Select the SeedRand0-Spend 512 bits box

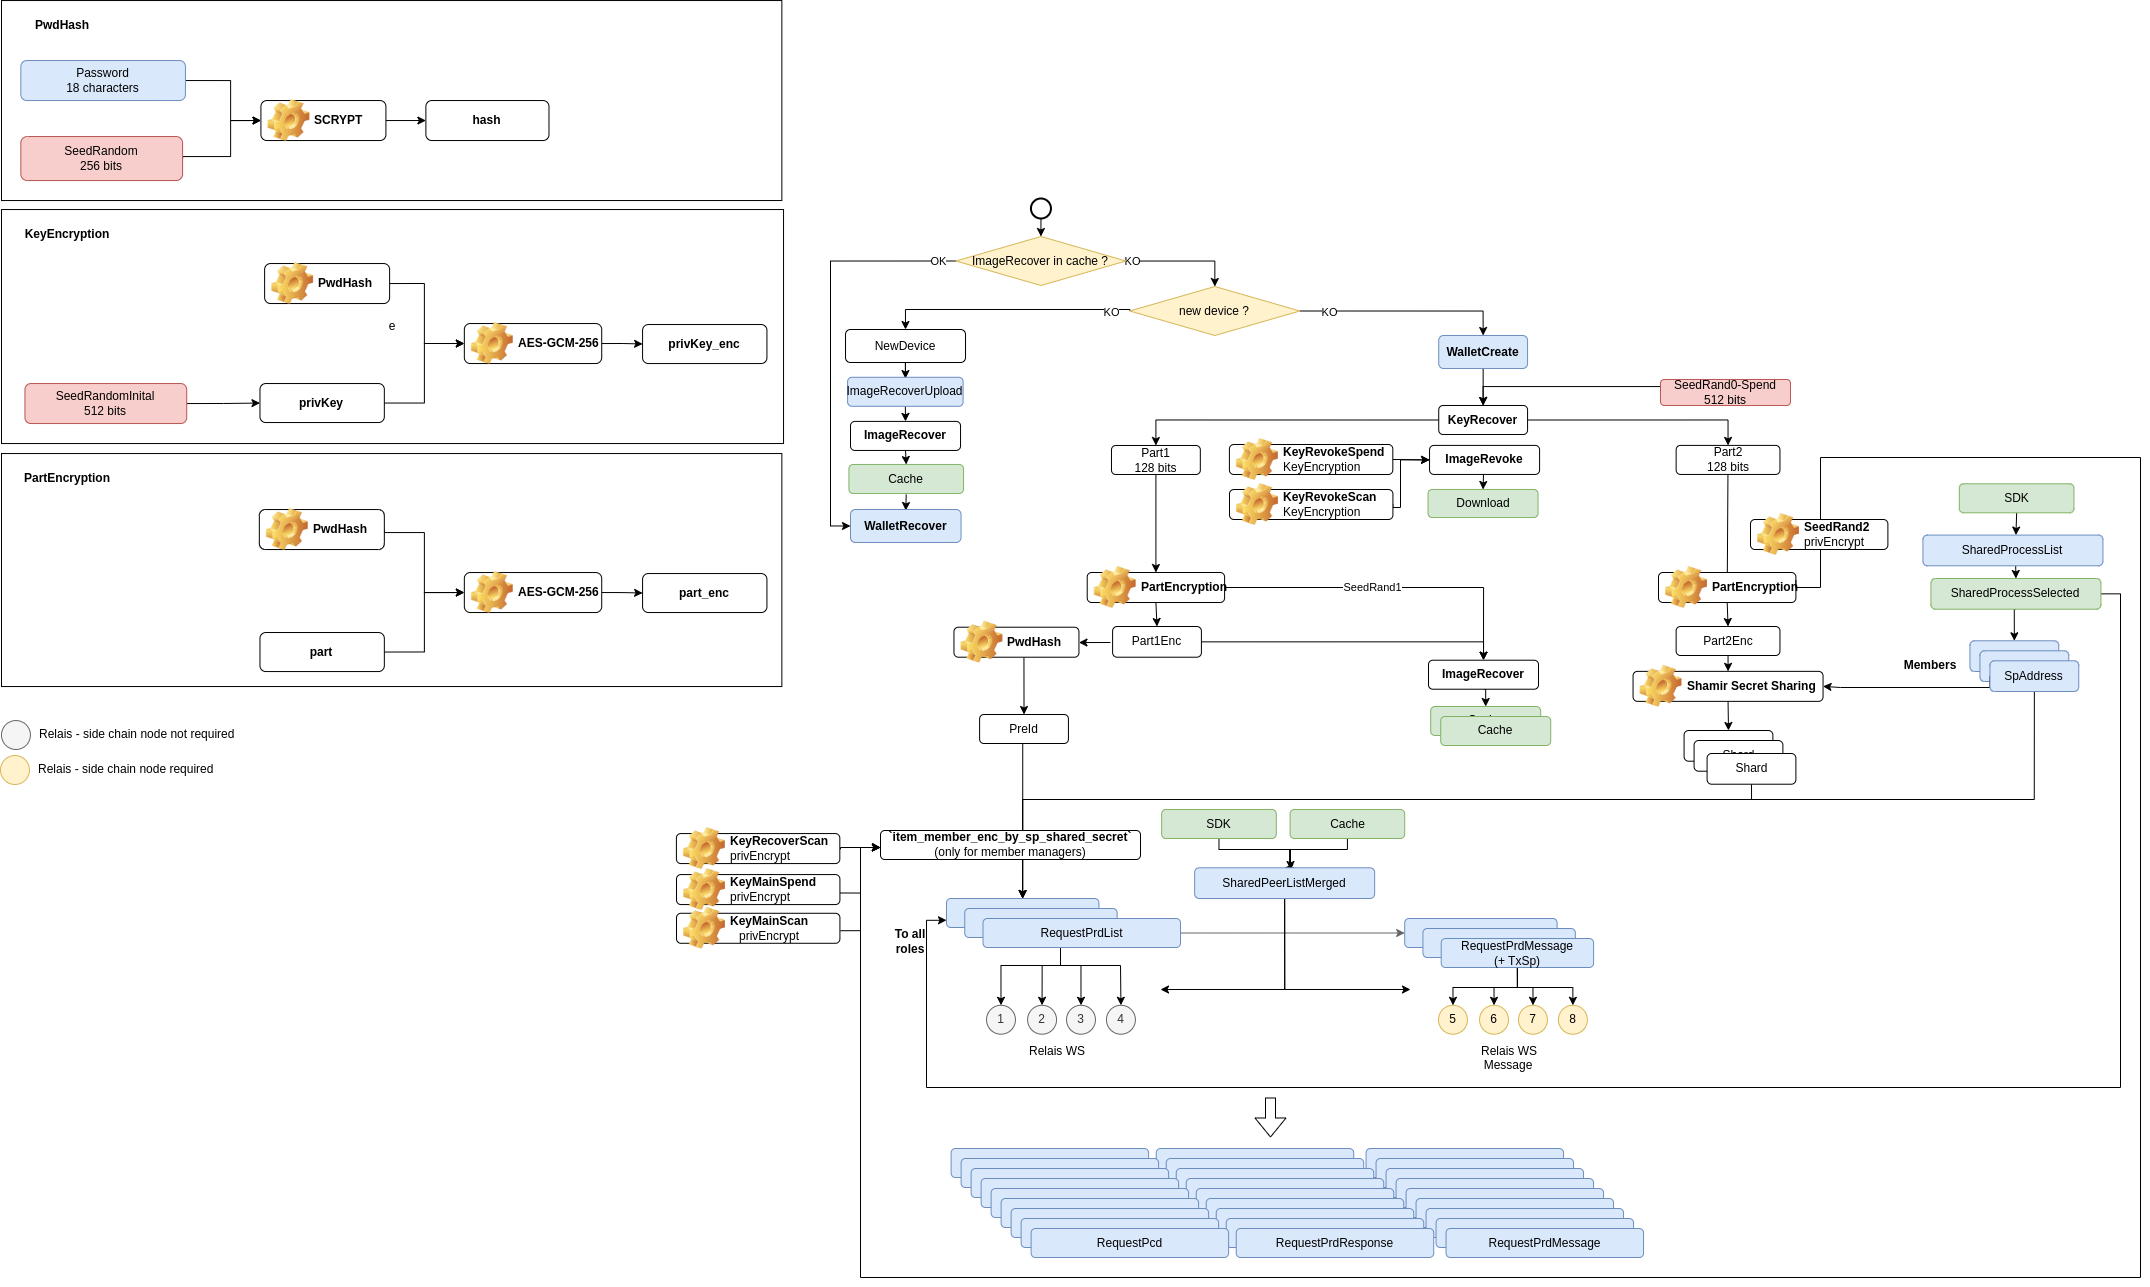pos(1725,393)
